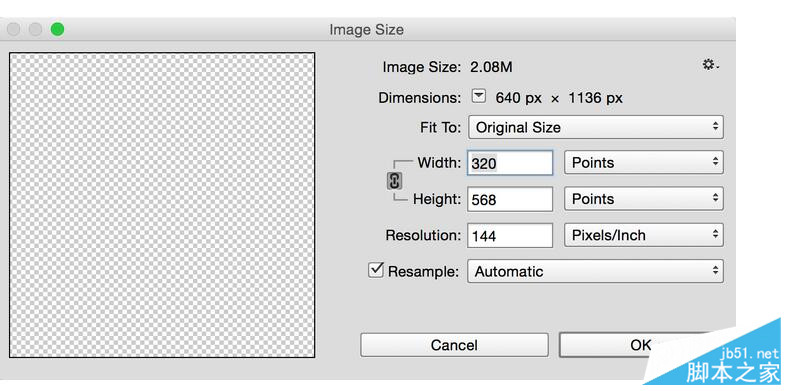Open the Width units Points dropdown
The height and width of the screenshot is (391, 787).
pos(643,163)
